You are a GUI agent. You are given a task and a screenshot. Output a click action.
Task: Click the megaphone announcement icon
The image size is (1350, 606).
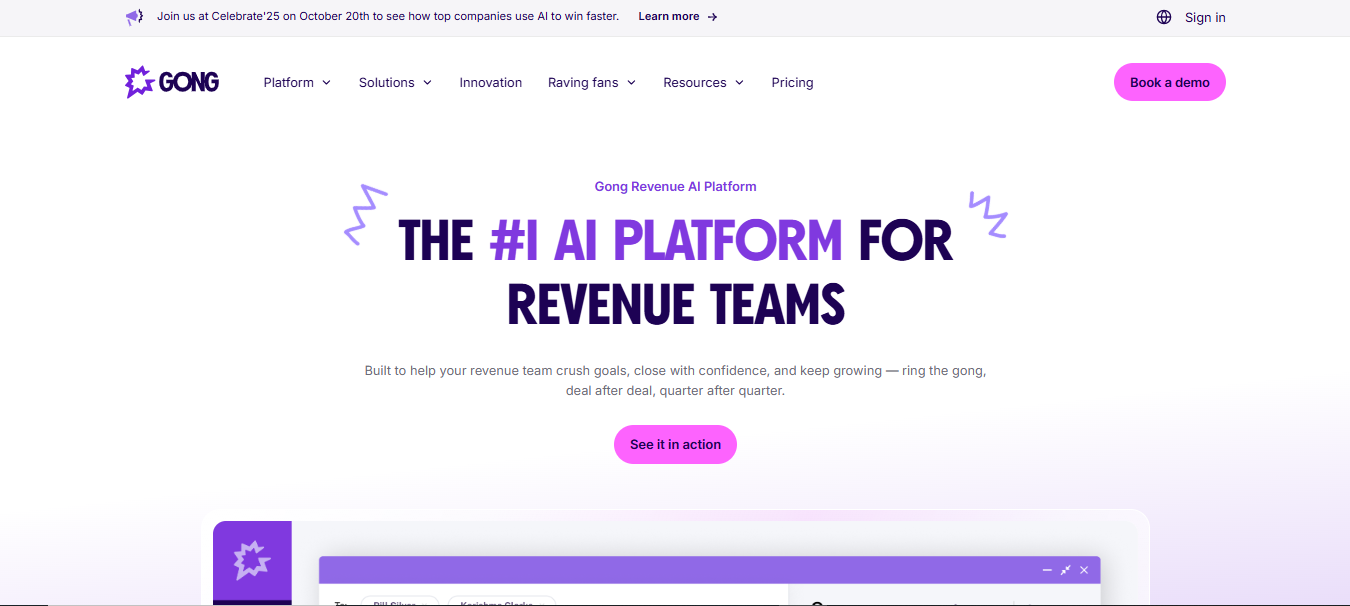click(134, 17)
